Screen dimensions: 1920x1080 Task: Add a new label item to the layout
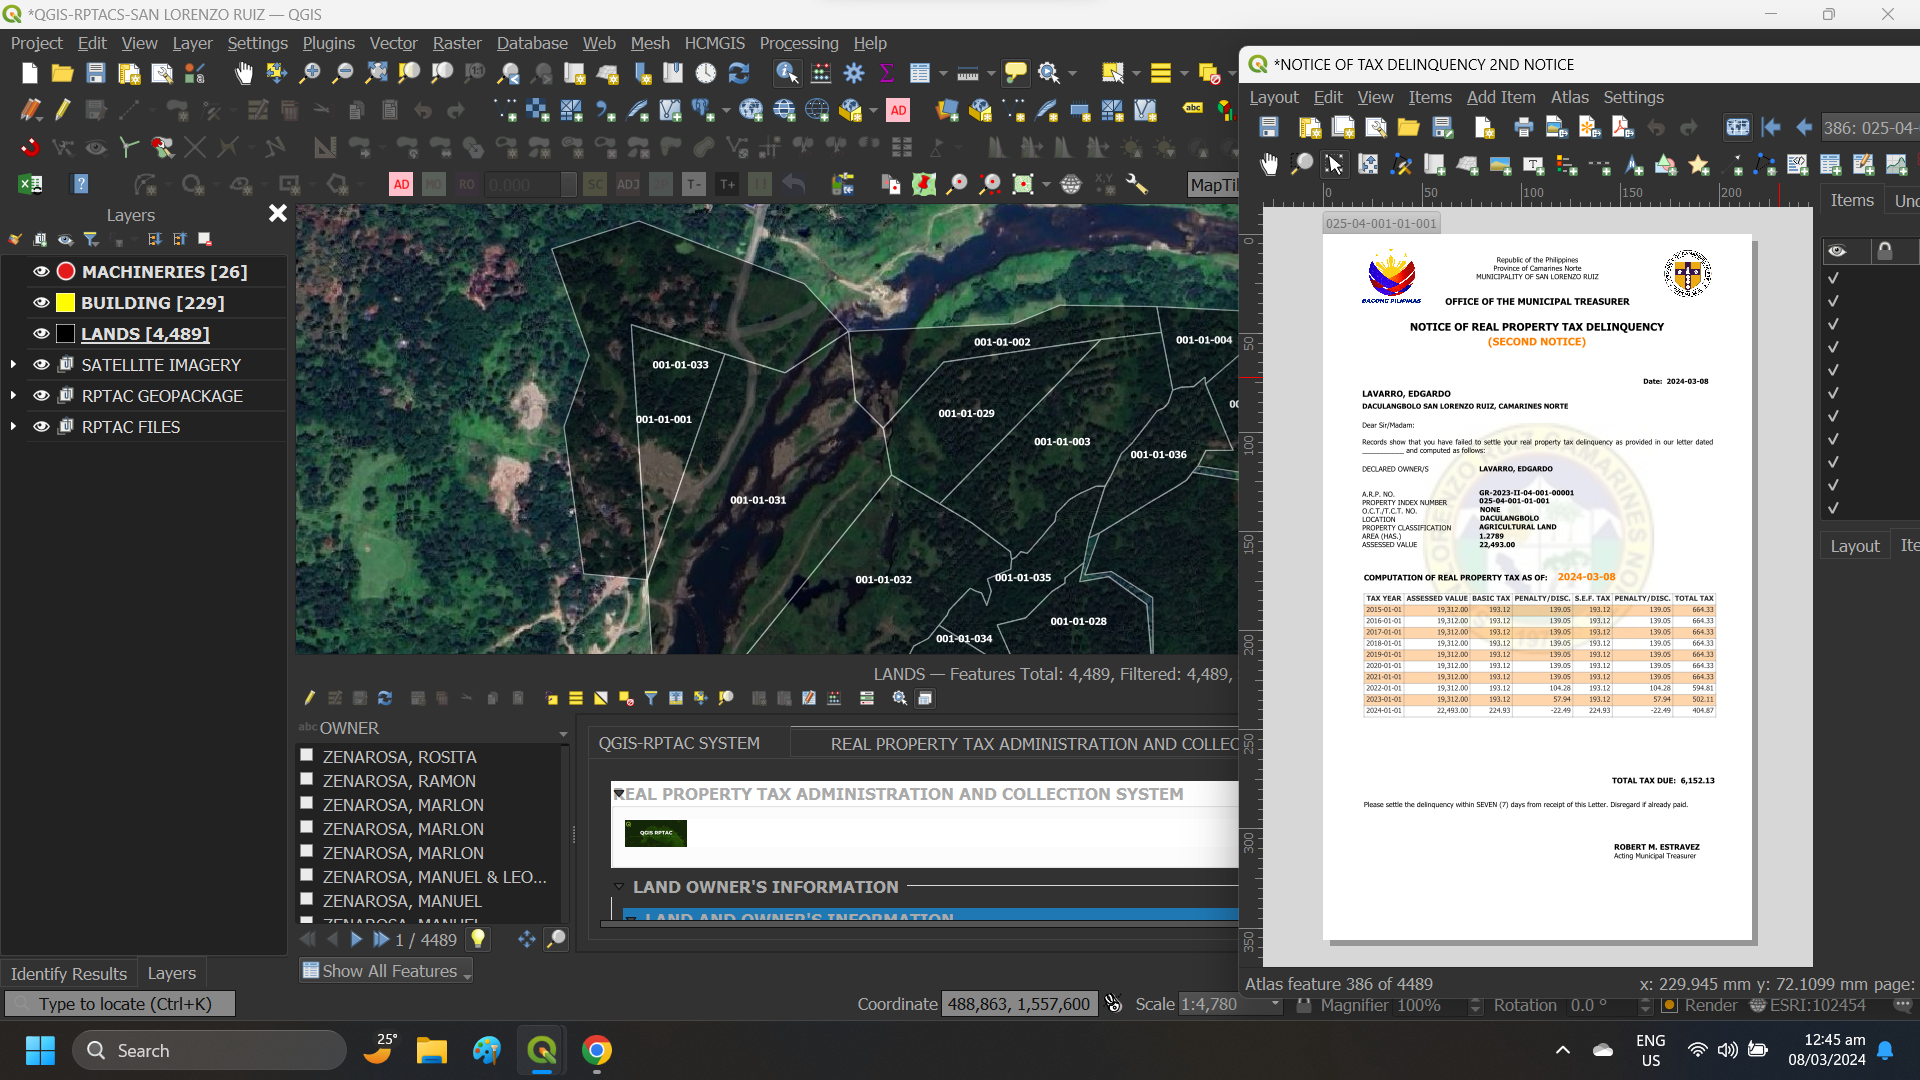pyautogui.click(x=1533, y=166)
